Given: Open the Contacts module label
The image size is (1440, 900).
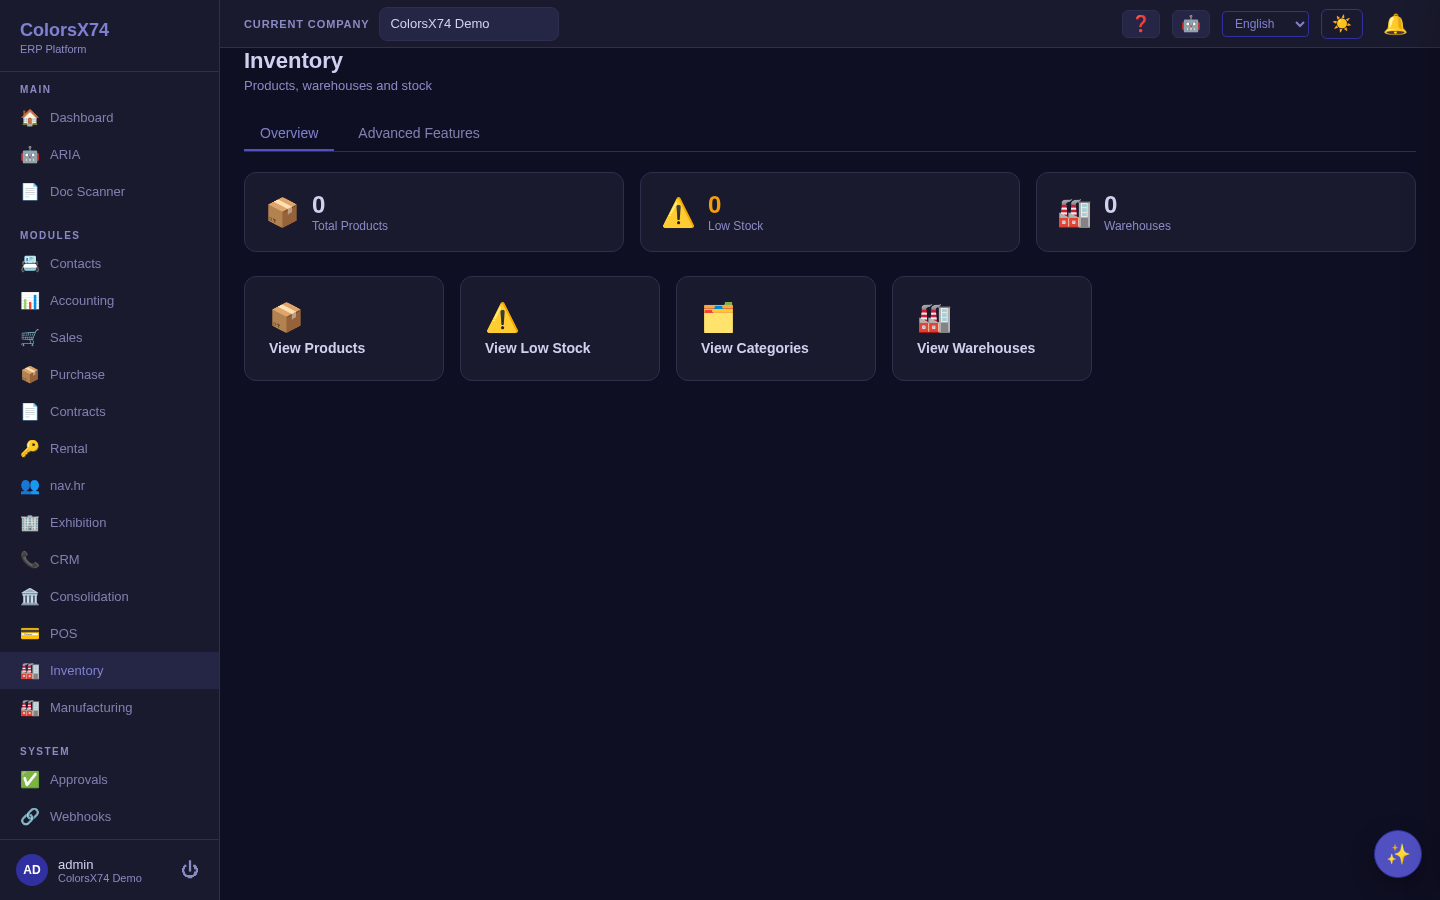Looking at the screenshot, I should (x=75, y=264).
